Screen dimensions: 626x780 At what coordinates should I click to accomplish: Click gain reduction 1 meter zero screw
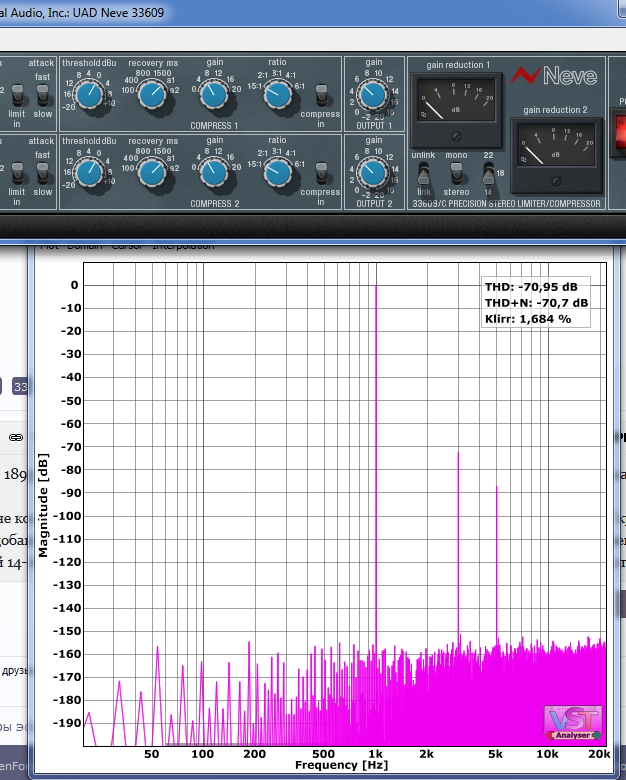click(x=456, y=136)
